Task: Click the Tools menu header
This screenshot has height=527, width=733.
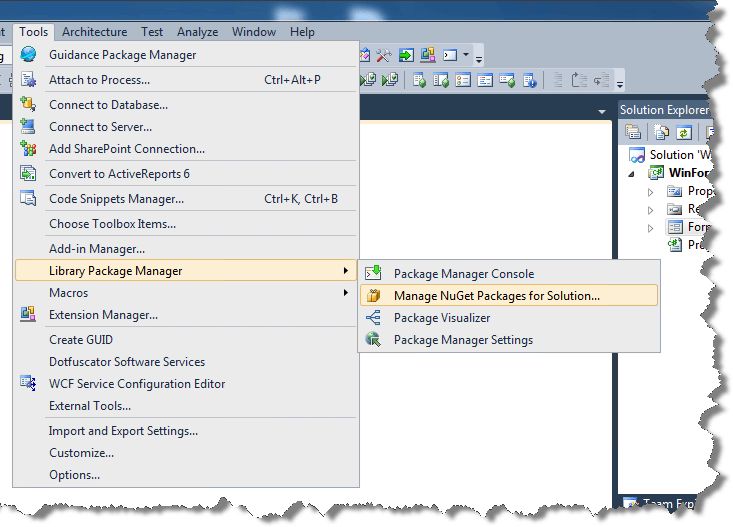Action: (33, 32)
